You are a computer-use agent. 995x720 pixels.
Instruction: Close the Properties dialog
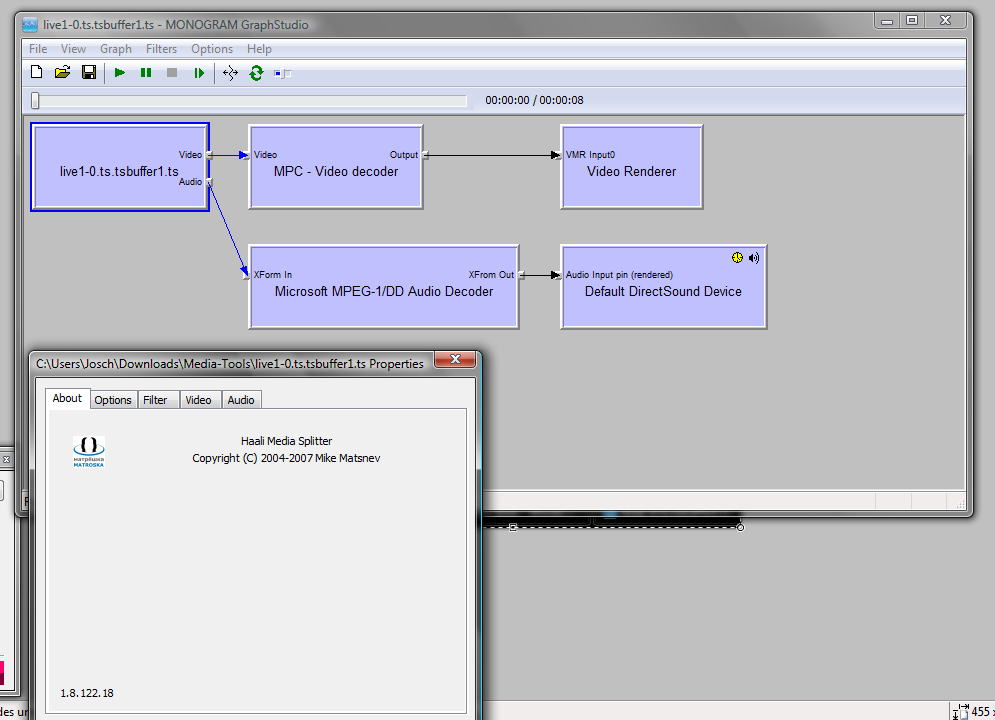(x=455, y=359)
